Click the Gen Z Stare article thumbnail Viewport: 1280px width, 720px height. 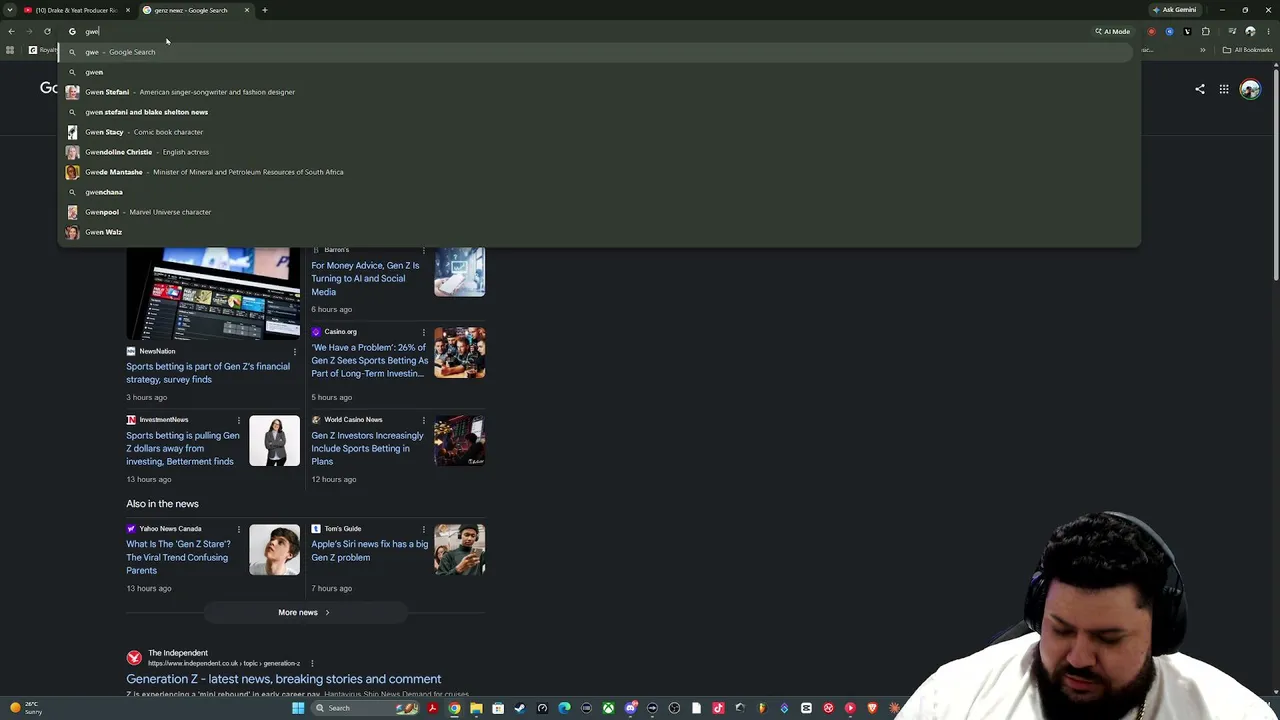274,550
